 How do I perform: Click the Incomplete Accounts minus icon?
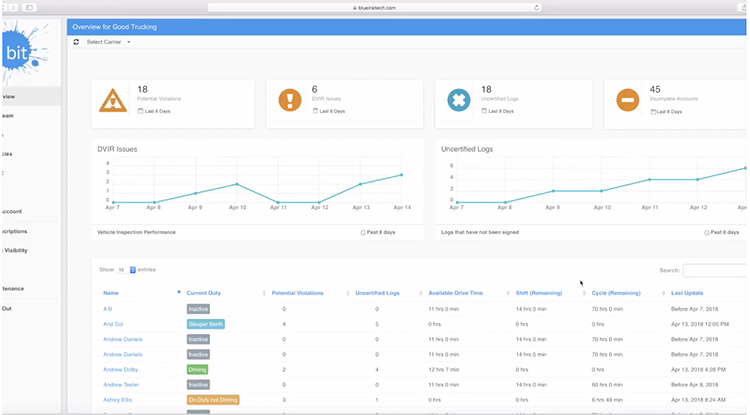628,100
